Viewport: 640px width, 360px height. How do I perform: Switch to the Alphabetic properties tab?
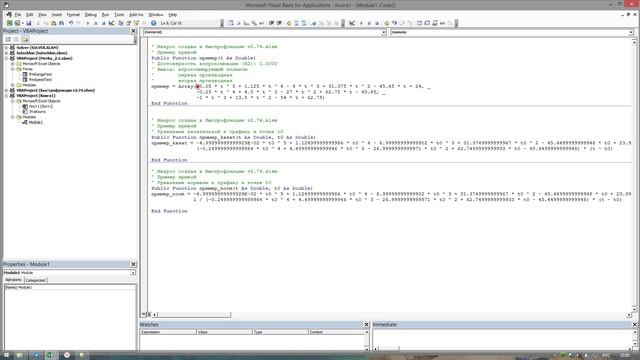pyautogui.click(x=13, y=280)
